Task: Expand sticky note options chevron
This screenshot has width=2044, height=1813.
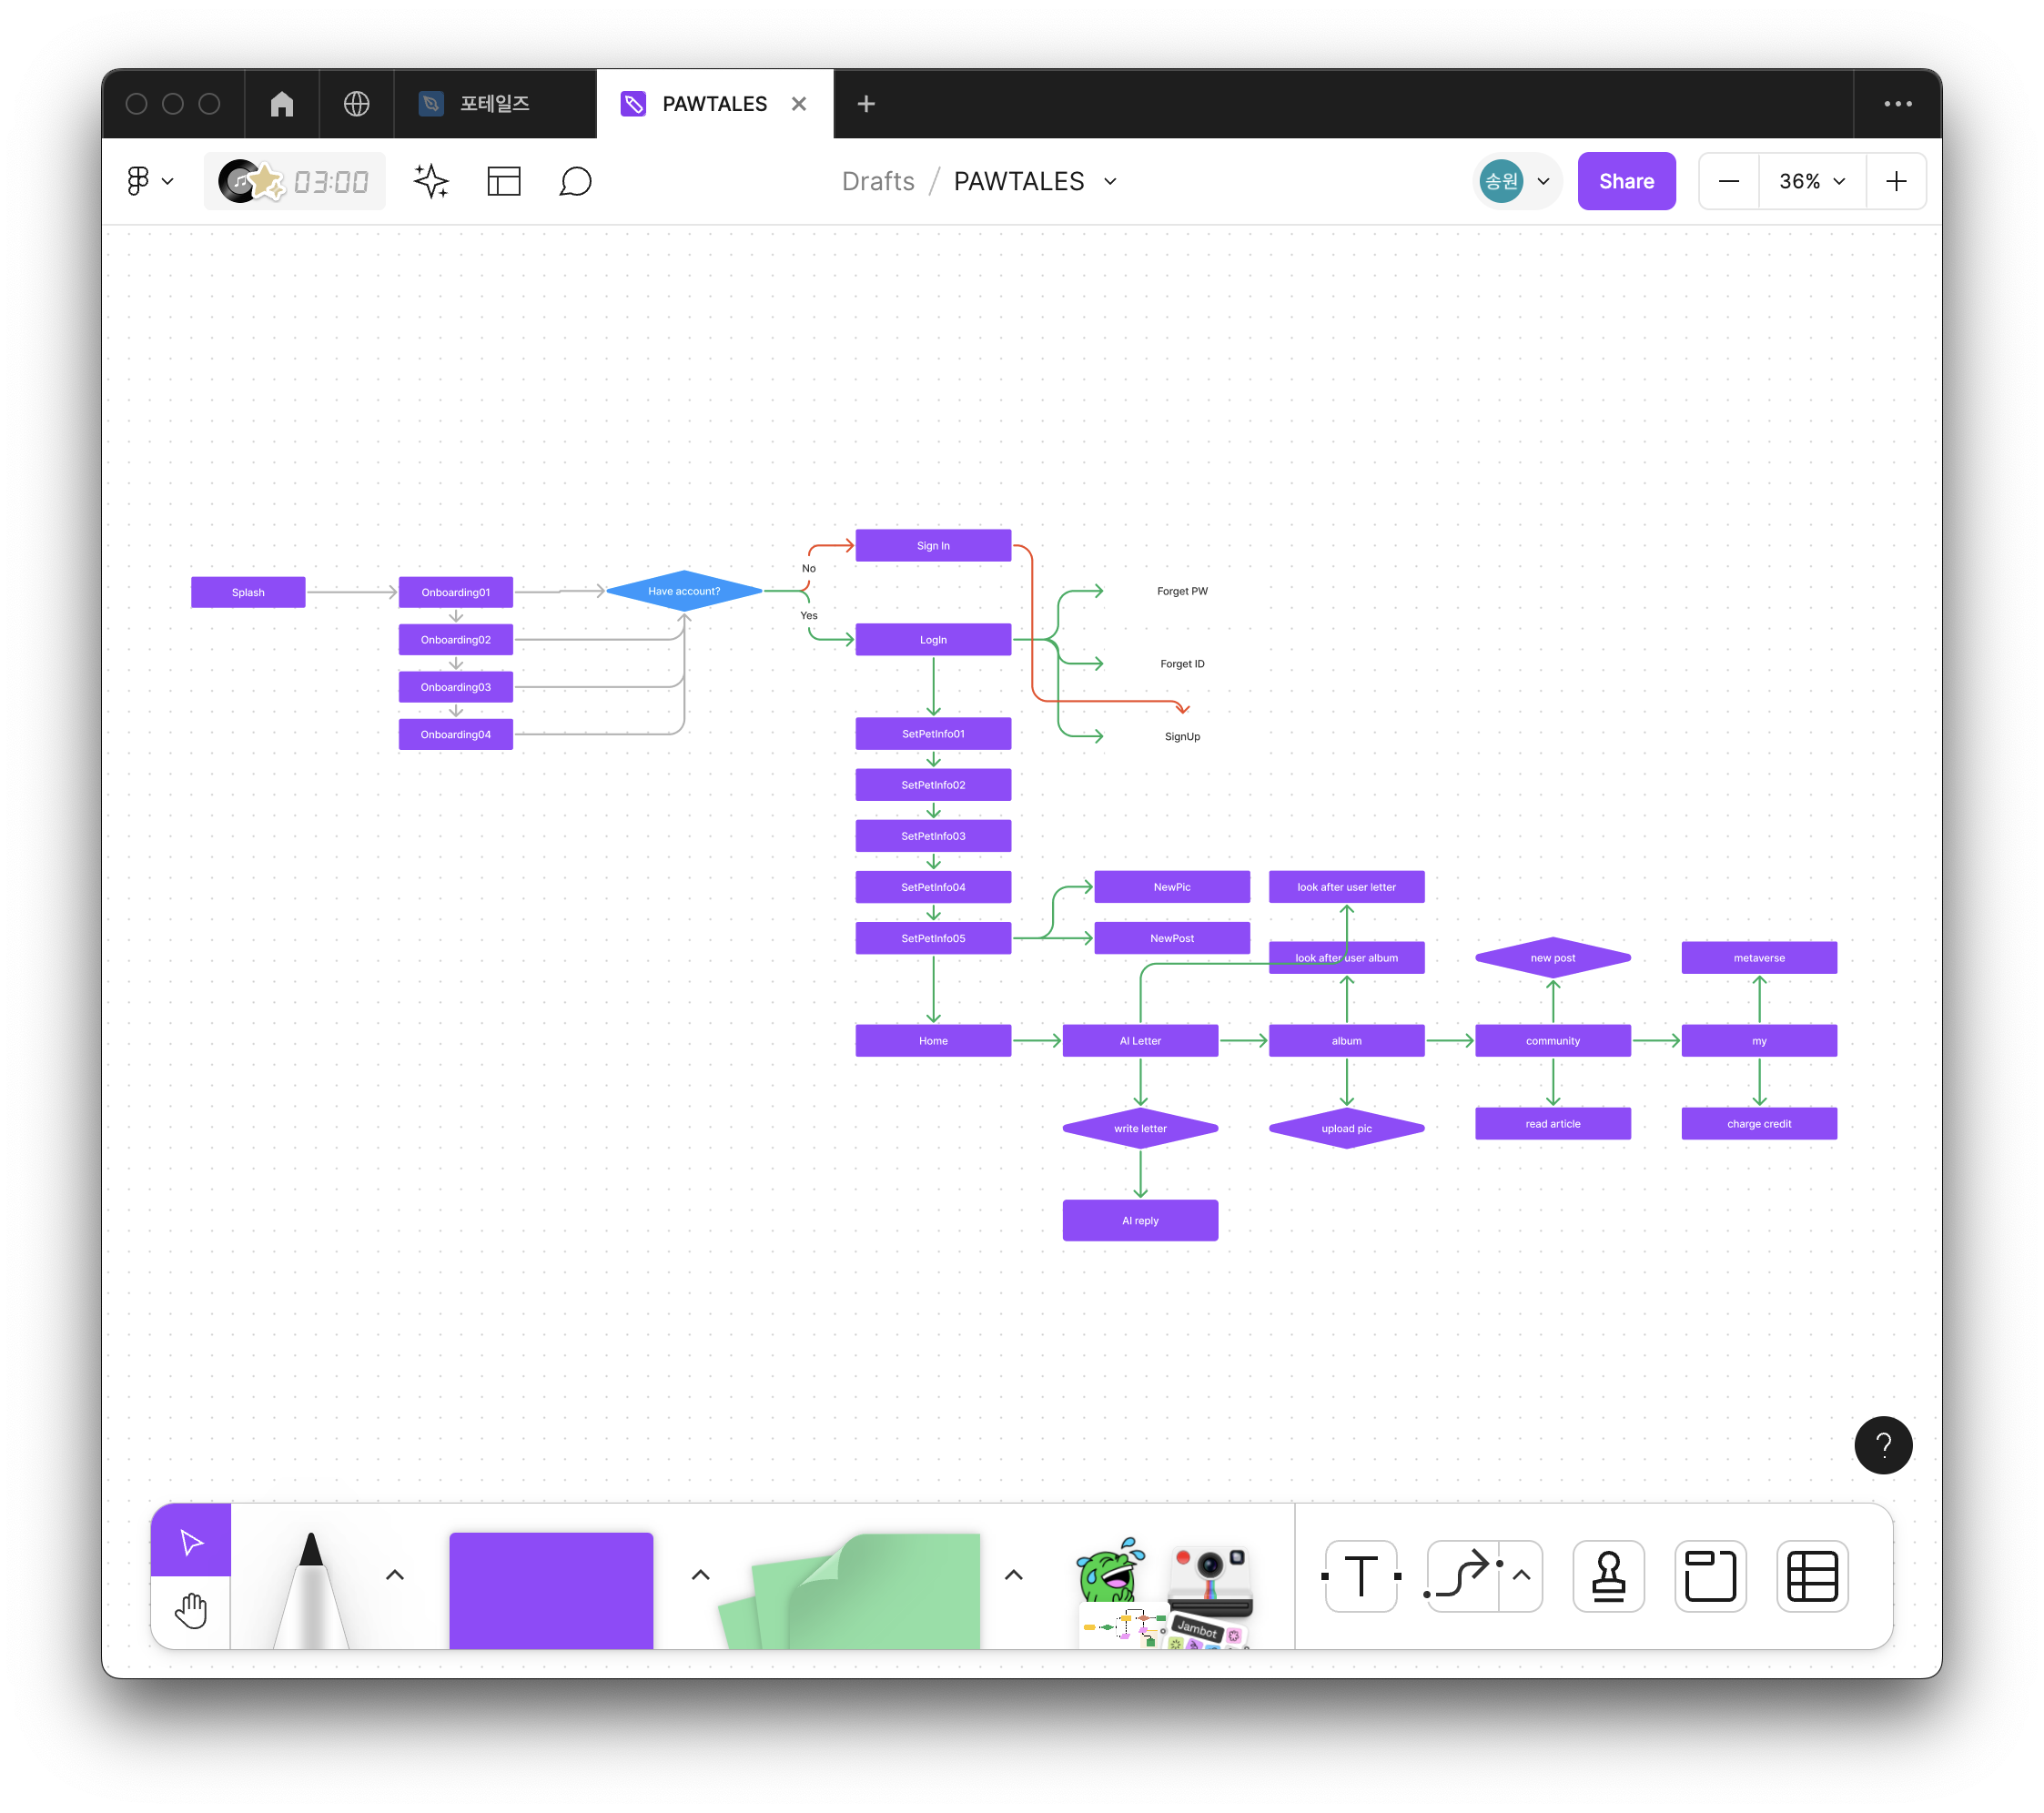Action: 1013,1575
